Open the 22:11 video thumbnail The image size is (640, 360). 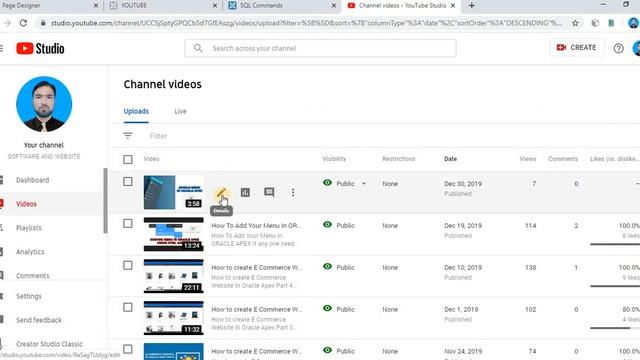click(173, 276)
